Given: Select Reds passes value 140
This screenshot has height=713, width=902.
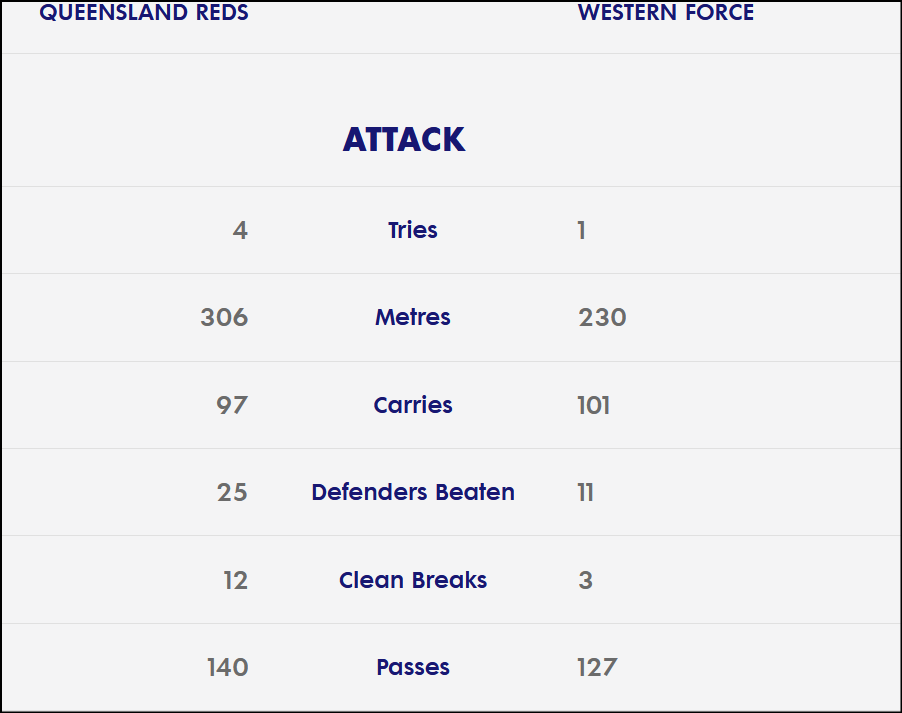Looking at the screenshot, I should [x=227, y=668].
